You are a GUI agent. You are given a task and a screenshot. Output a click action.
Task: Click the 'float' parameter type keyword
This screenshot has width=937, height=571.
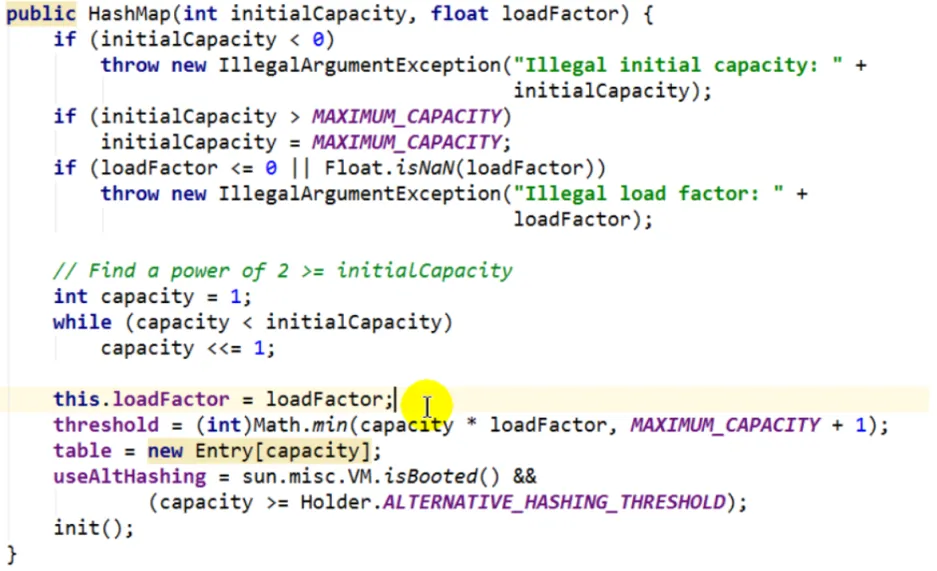(x=460, y=14)
